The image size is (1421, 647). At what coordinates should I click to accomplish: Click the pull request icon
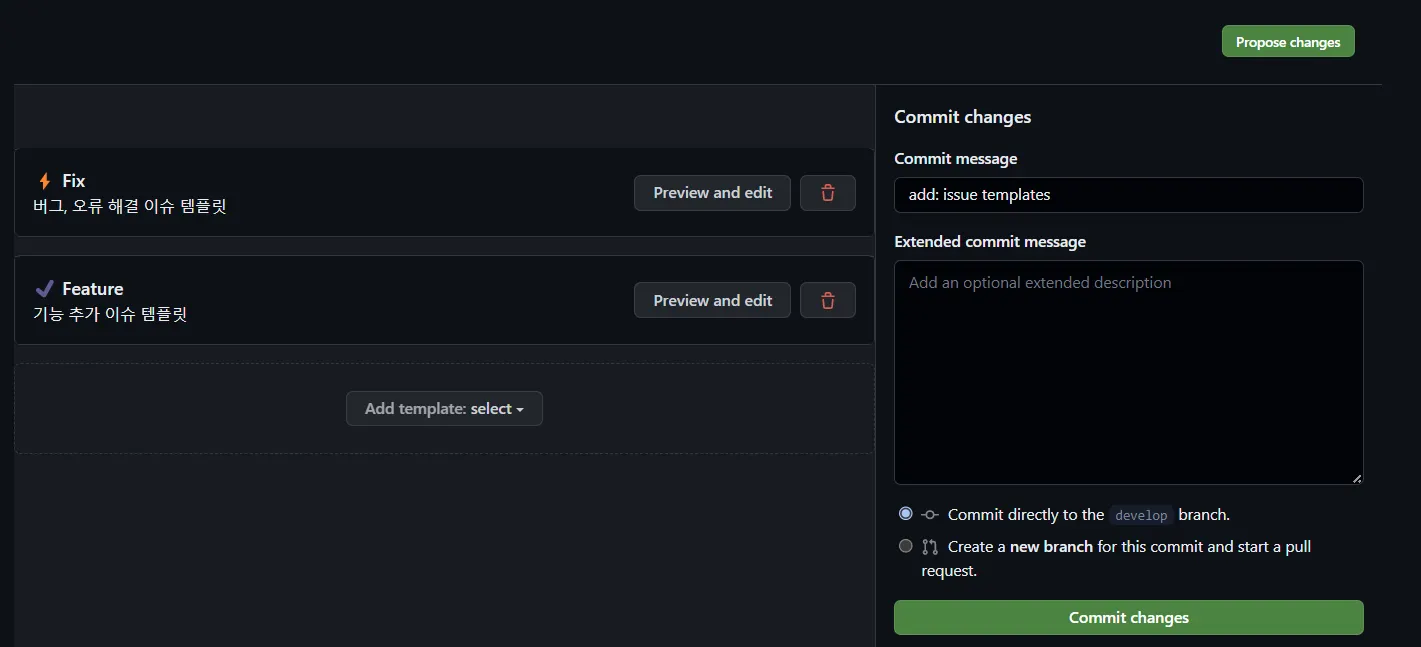[930, 547]
